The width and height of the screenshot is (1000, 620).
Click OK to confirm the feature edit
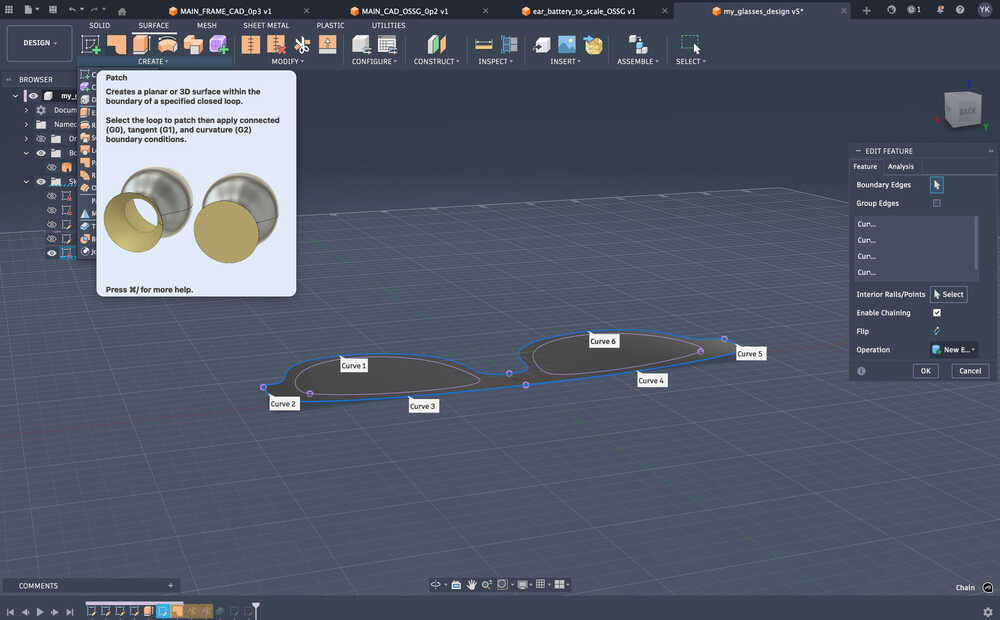click(x=924, y=370)
